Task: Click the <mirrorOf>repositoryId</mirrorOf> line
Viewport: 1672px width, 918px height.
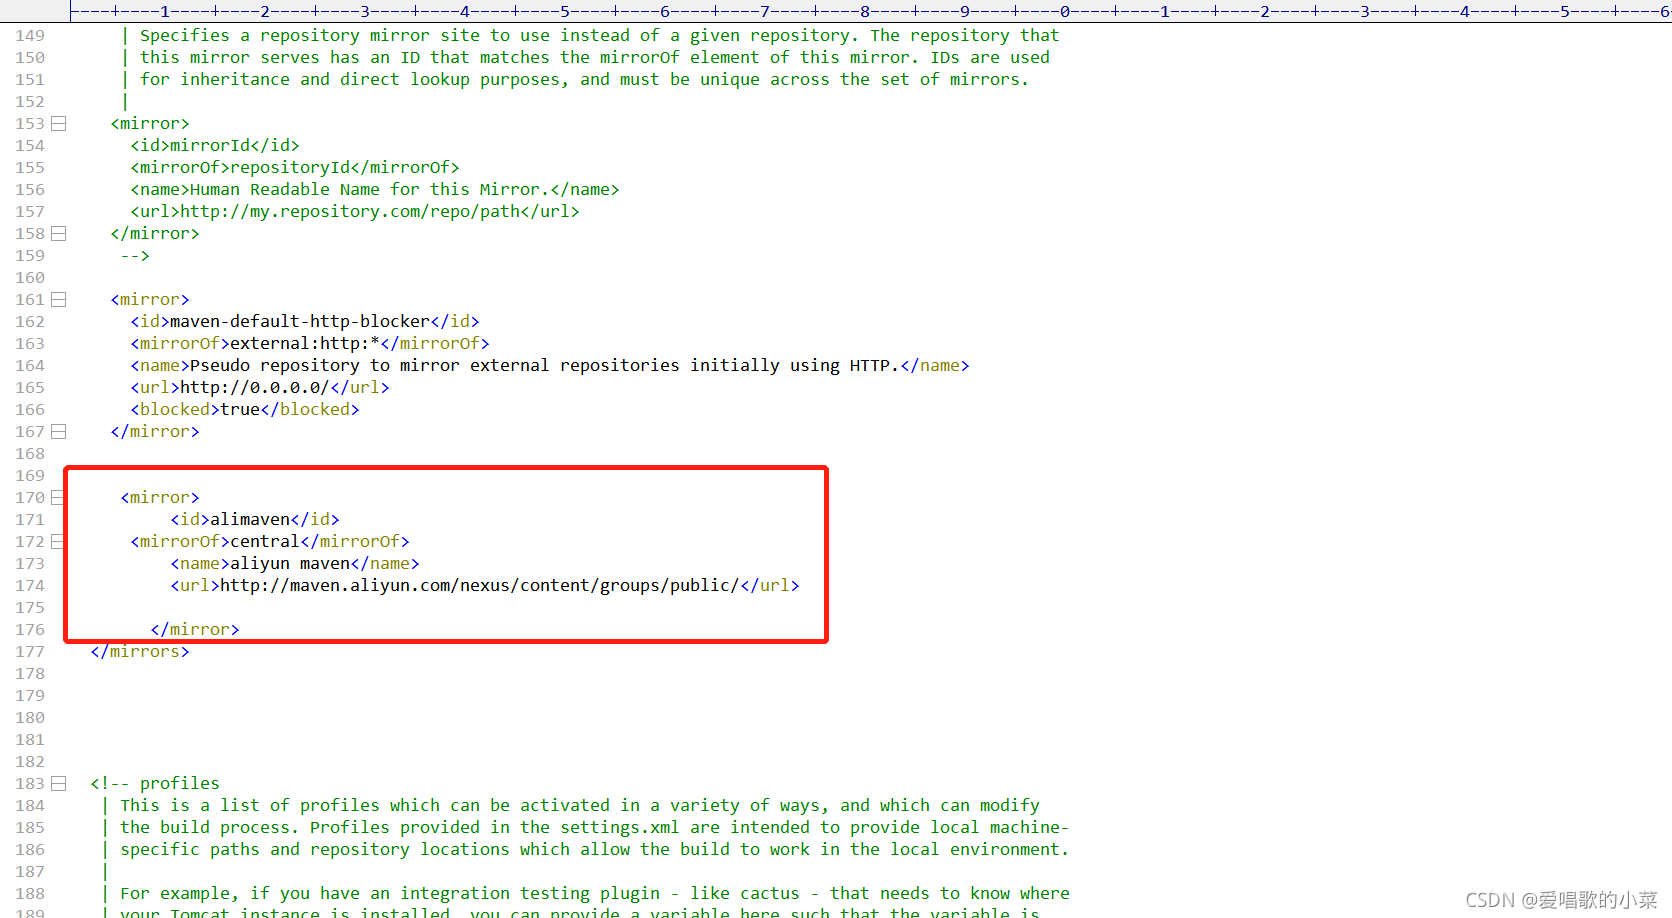Action: tap(295, 168)
